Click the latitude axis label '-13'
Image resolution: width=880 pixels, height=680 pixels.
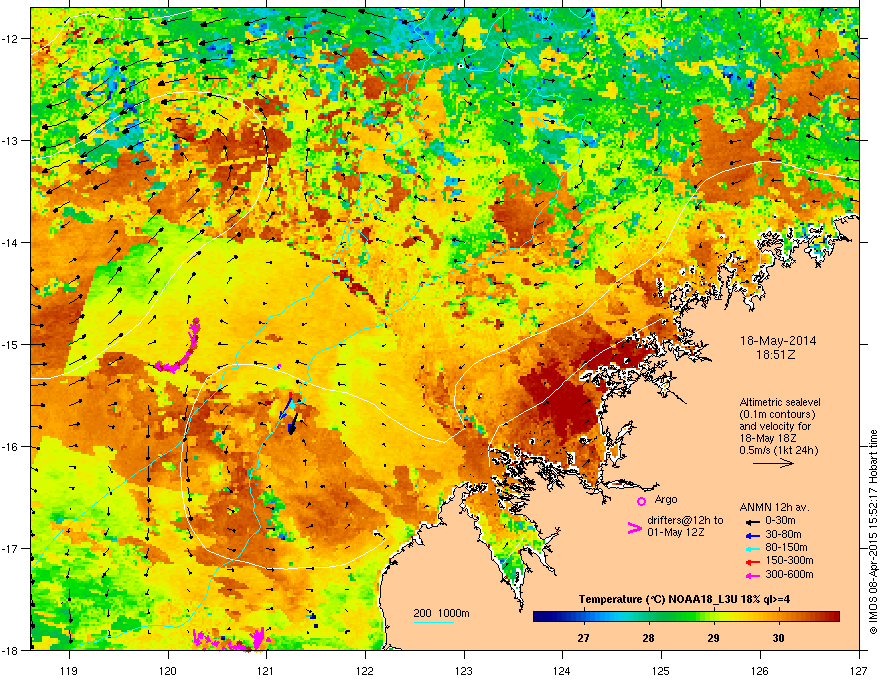coord(11,140)
